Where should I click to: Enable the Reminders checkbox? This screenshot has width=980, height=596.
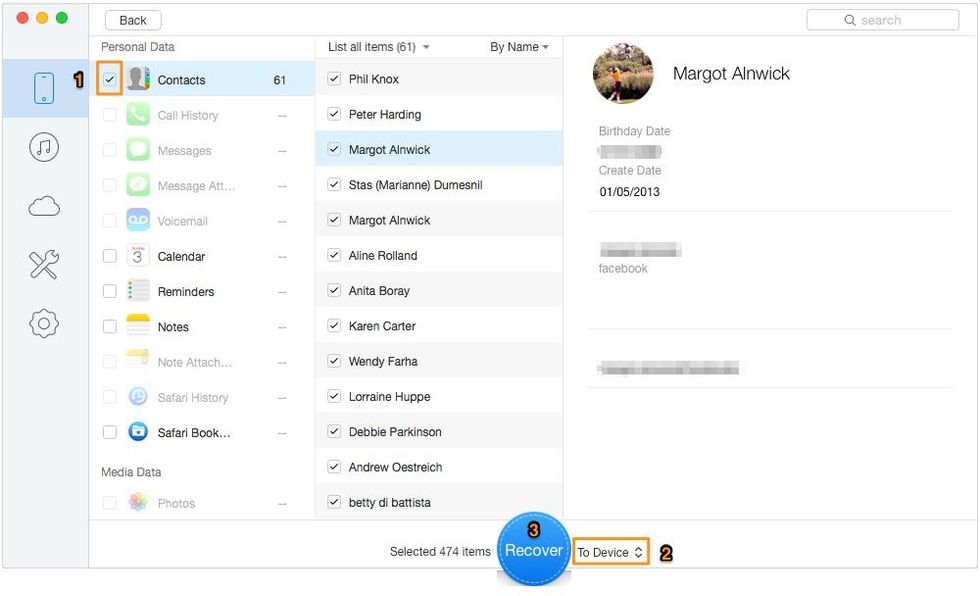(x=110, y=291)
